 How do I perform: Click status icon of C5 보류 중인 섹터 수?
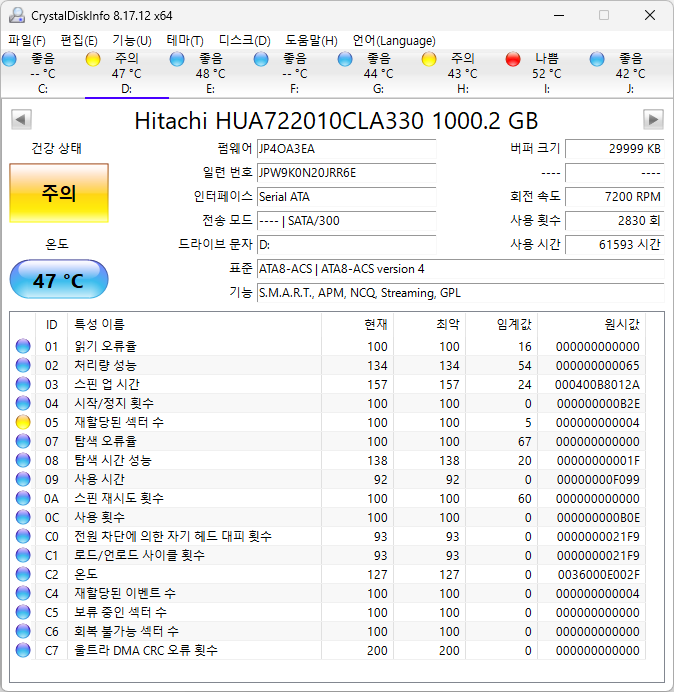[x=23, y=612]
